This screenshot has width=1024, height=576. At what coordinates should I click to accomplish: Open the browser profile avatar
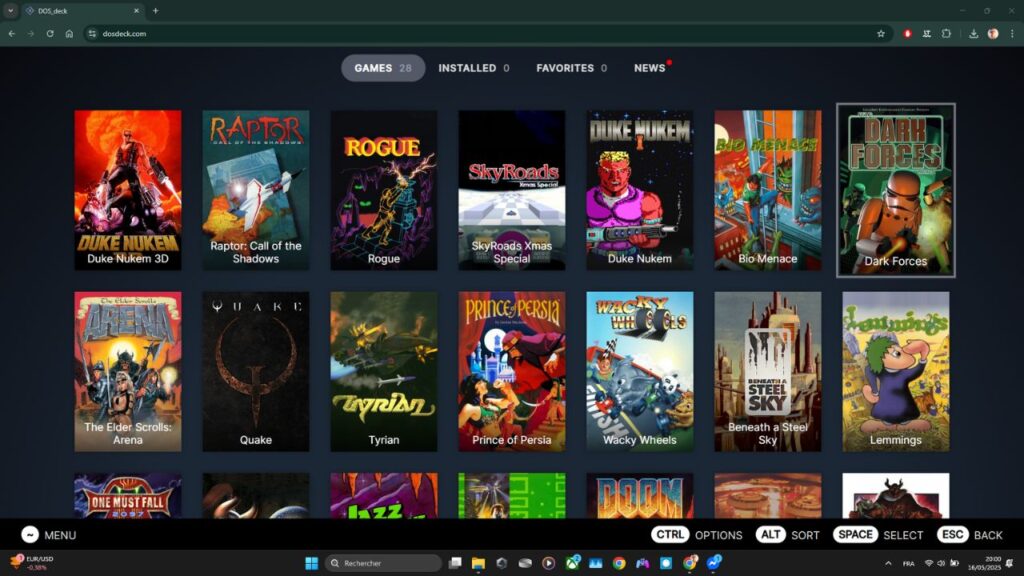(x=993, y=33)
